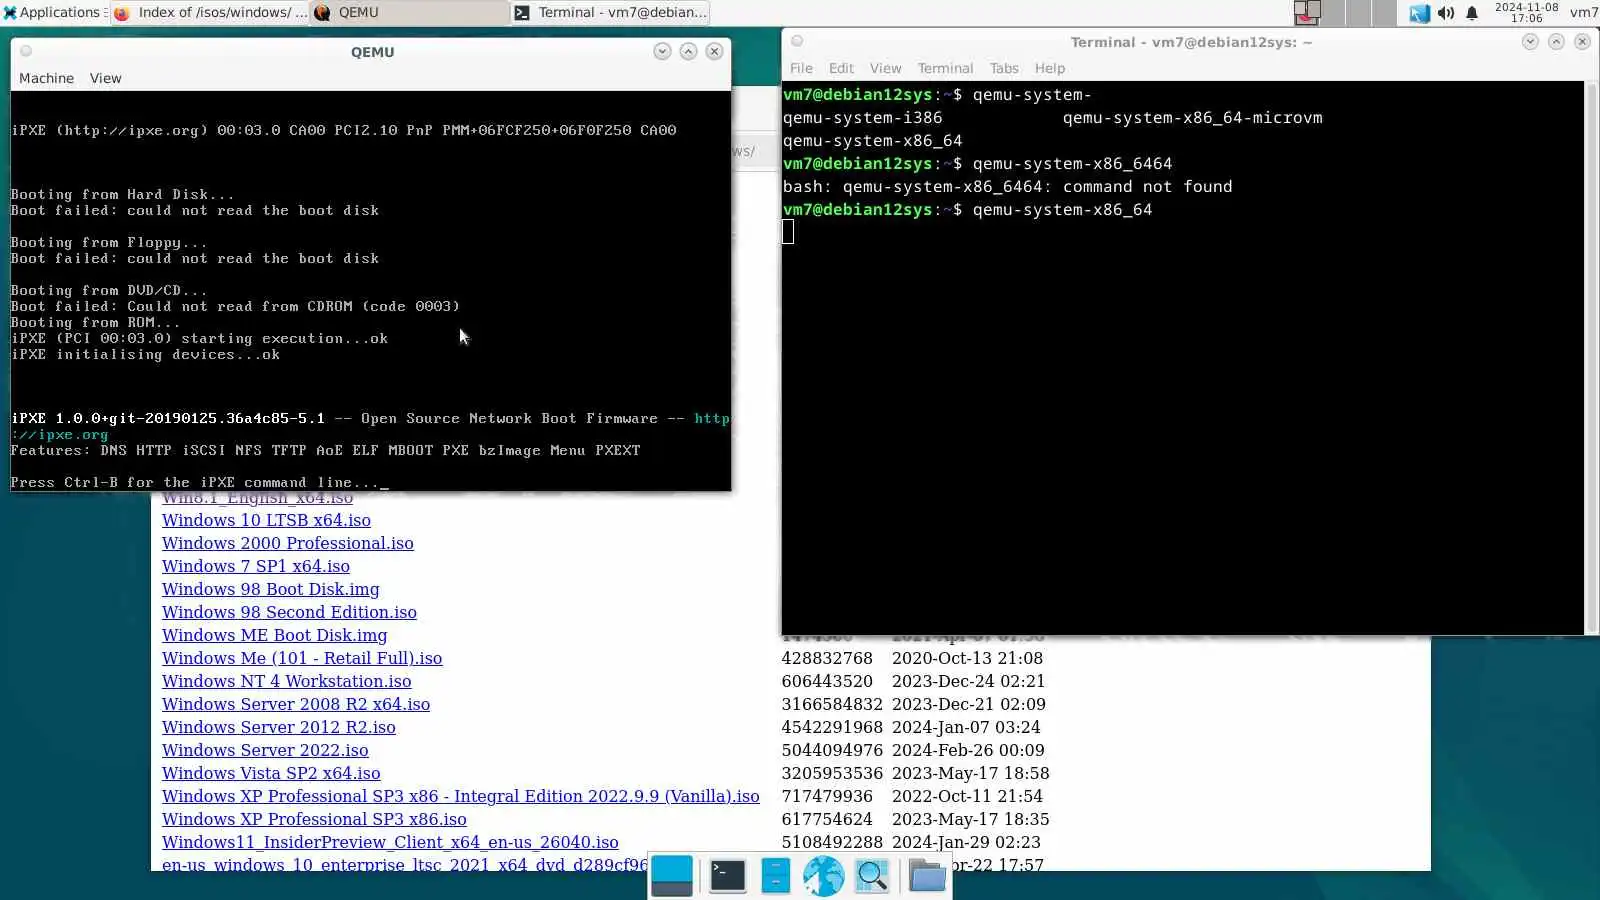The width and height of the screenshot is (1600, 900).
Task: Minimize the QEMU window
Action: click(x=662, y=51)
